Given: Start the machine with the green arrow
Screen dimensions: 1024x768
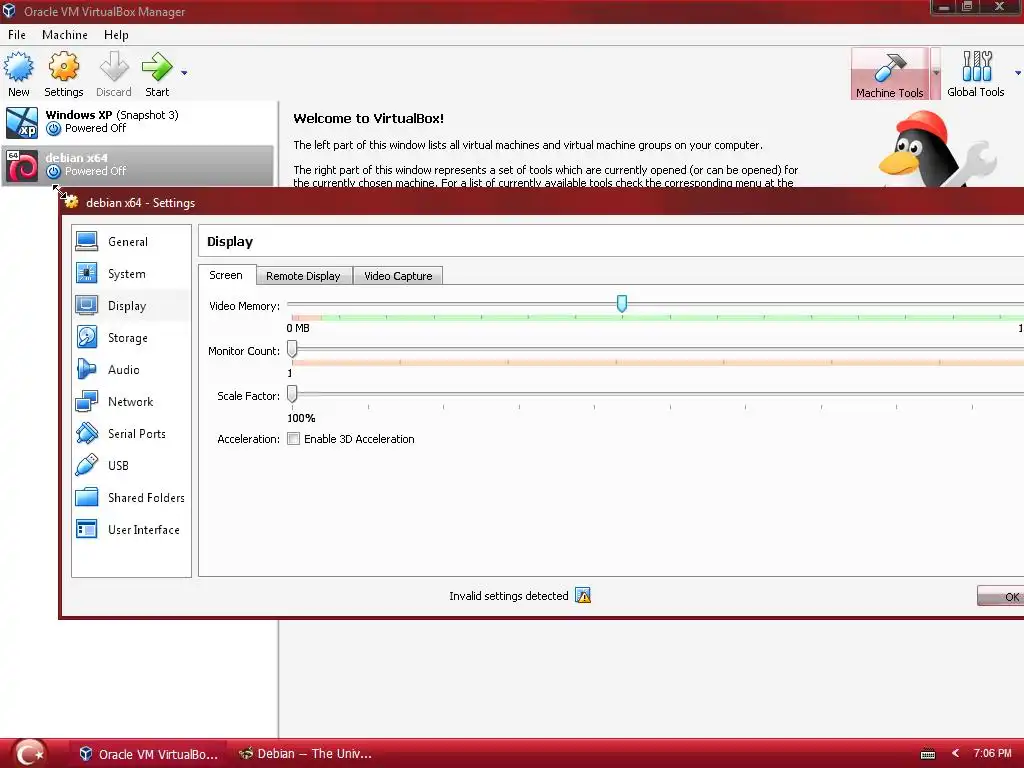Looking at the screenshot, I should (x=157, y=67).
